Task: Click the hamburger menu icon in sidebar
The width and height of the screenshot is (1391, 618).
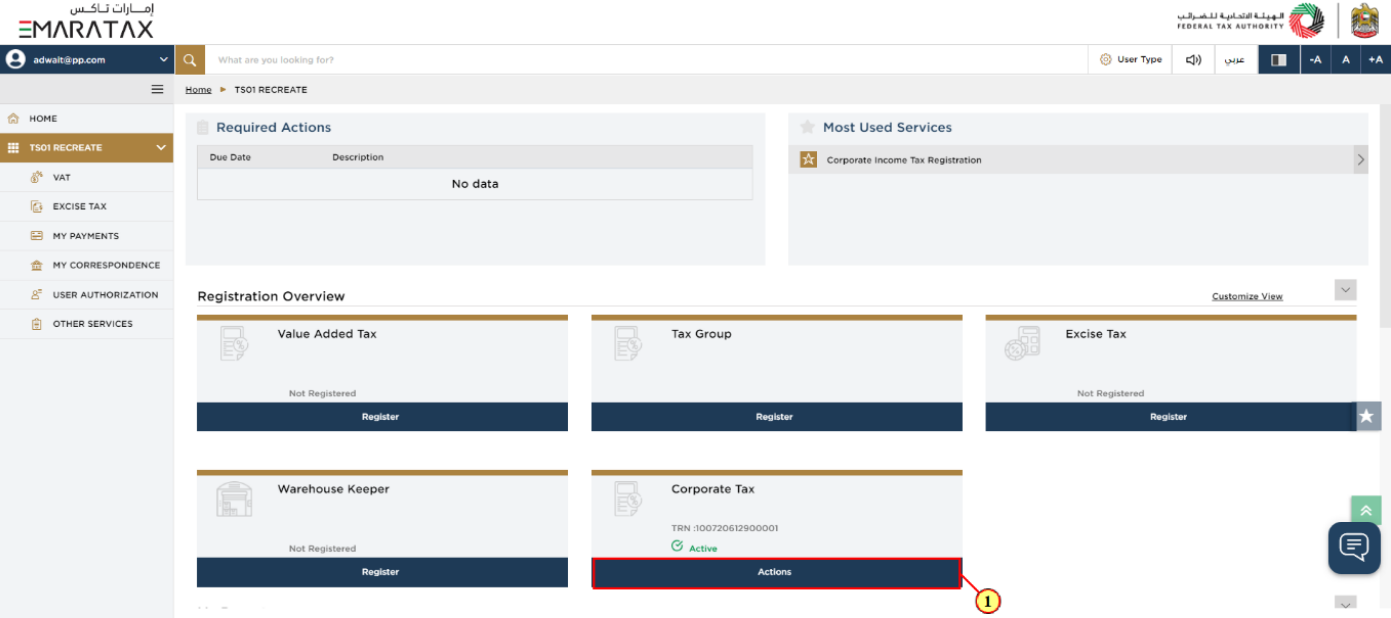Action: 157,89
